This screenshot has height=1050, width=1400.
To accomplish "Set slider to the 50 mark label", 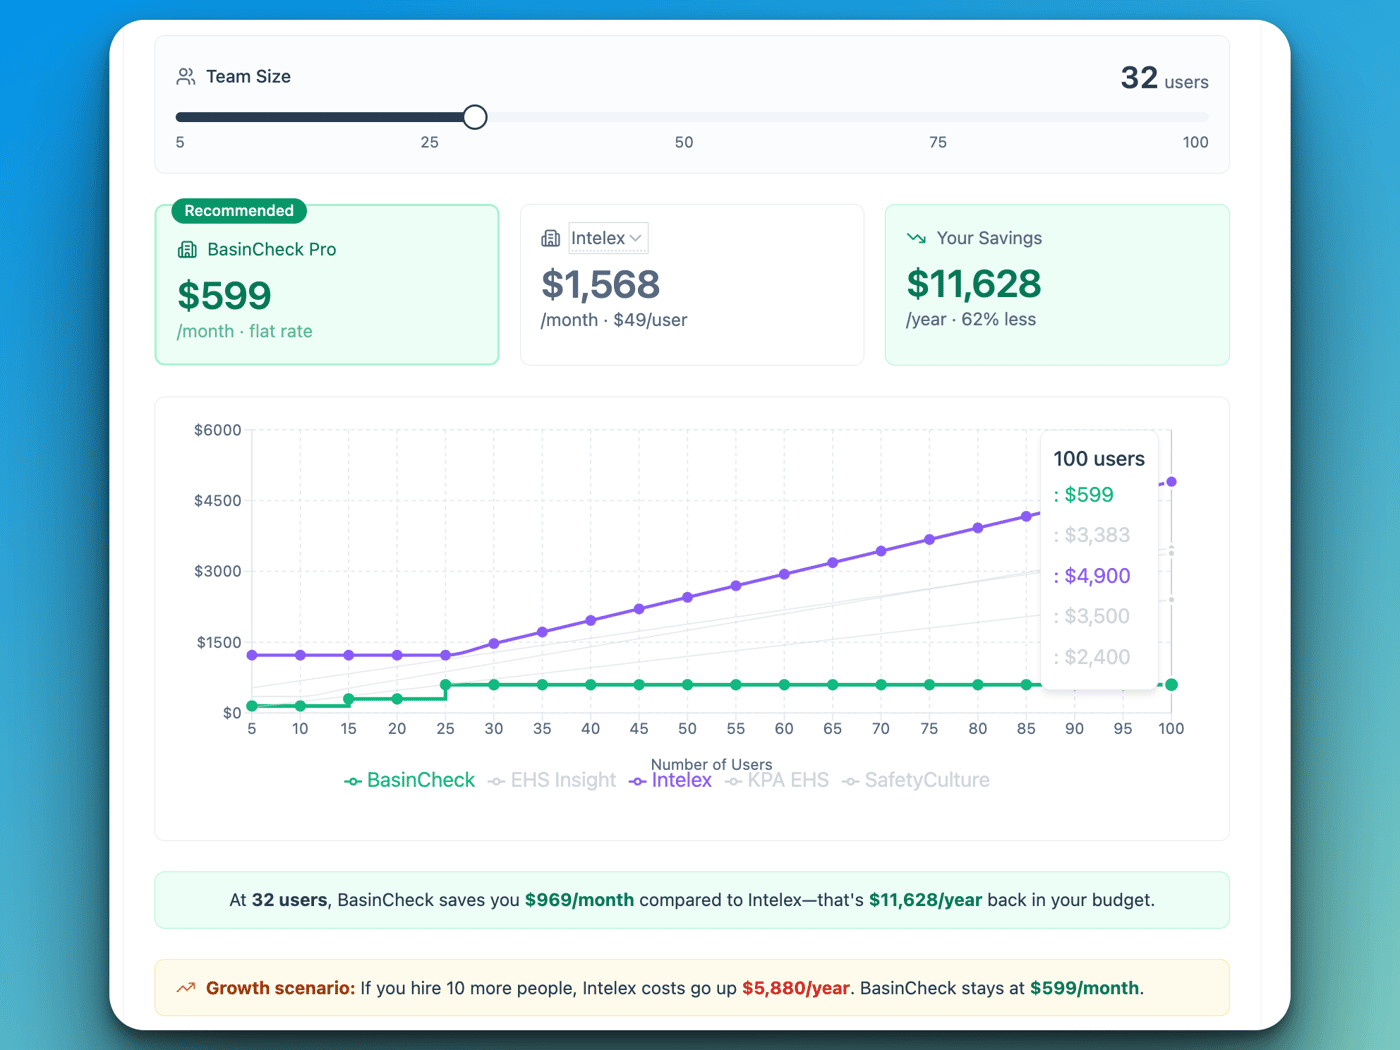I will (684, 142).
